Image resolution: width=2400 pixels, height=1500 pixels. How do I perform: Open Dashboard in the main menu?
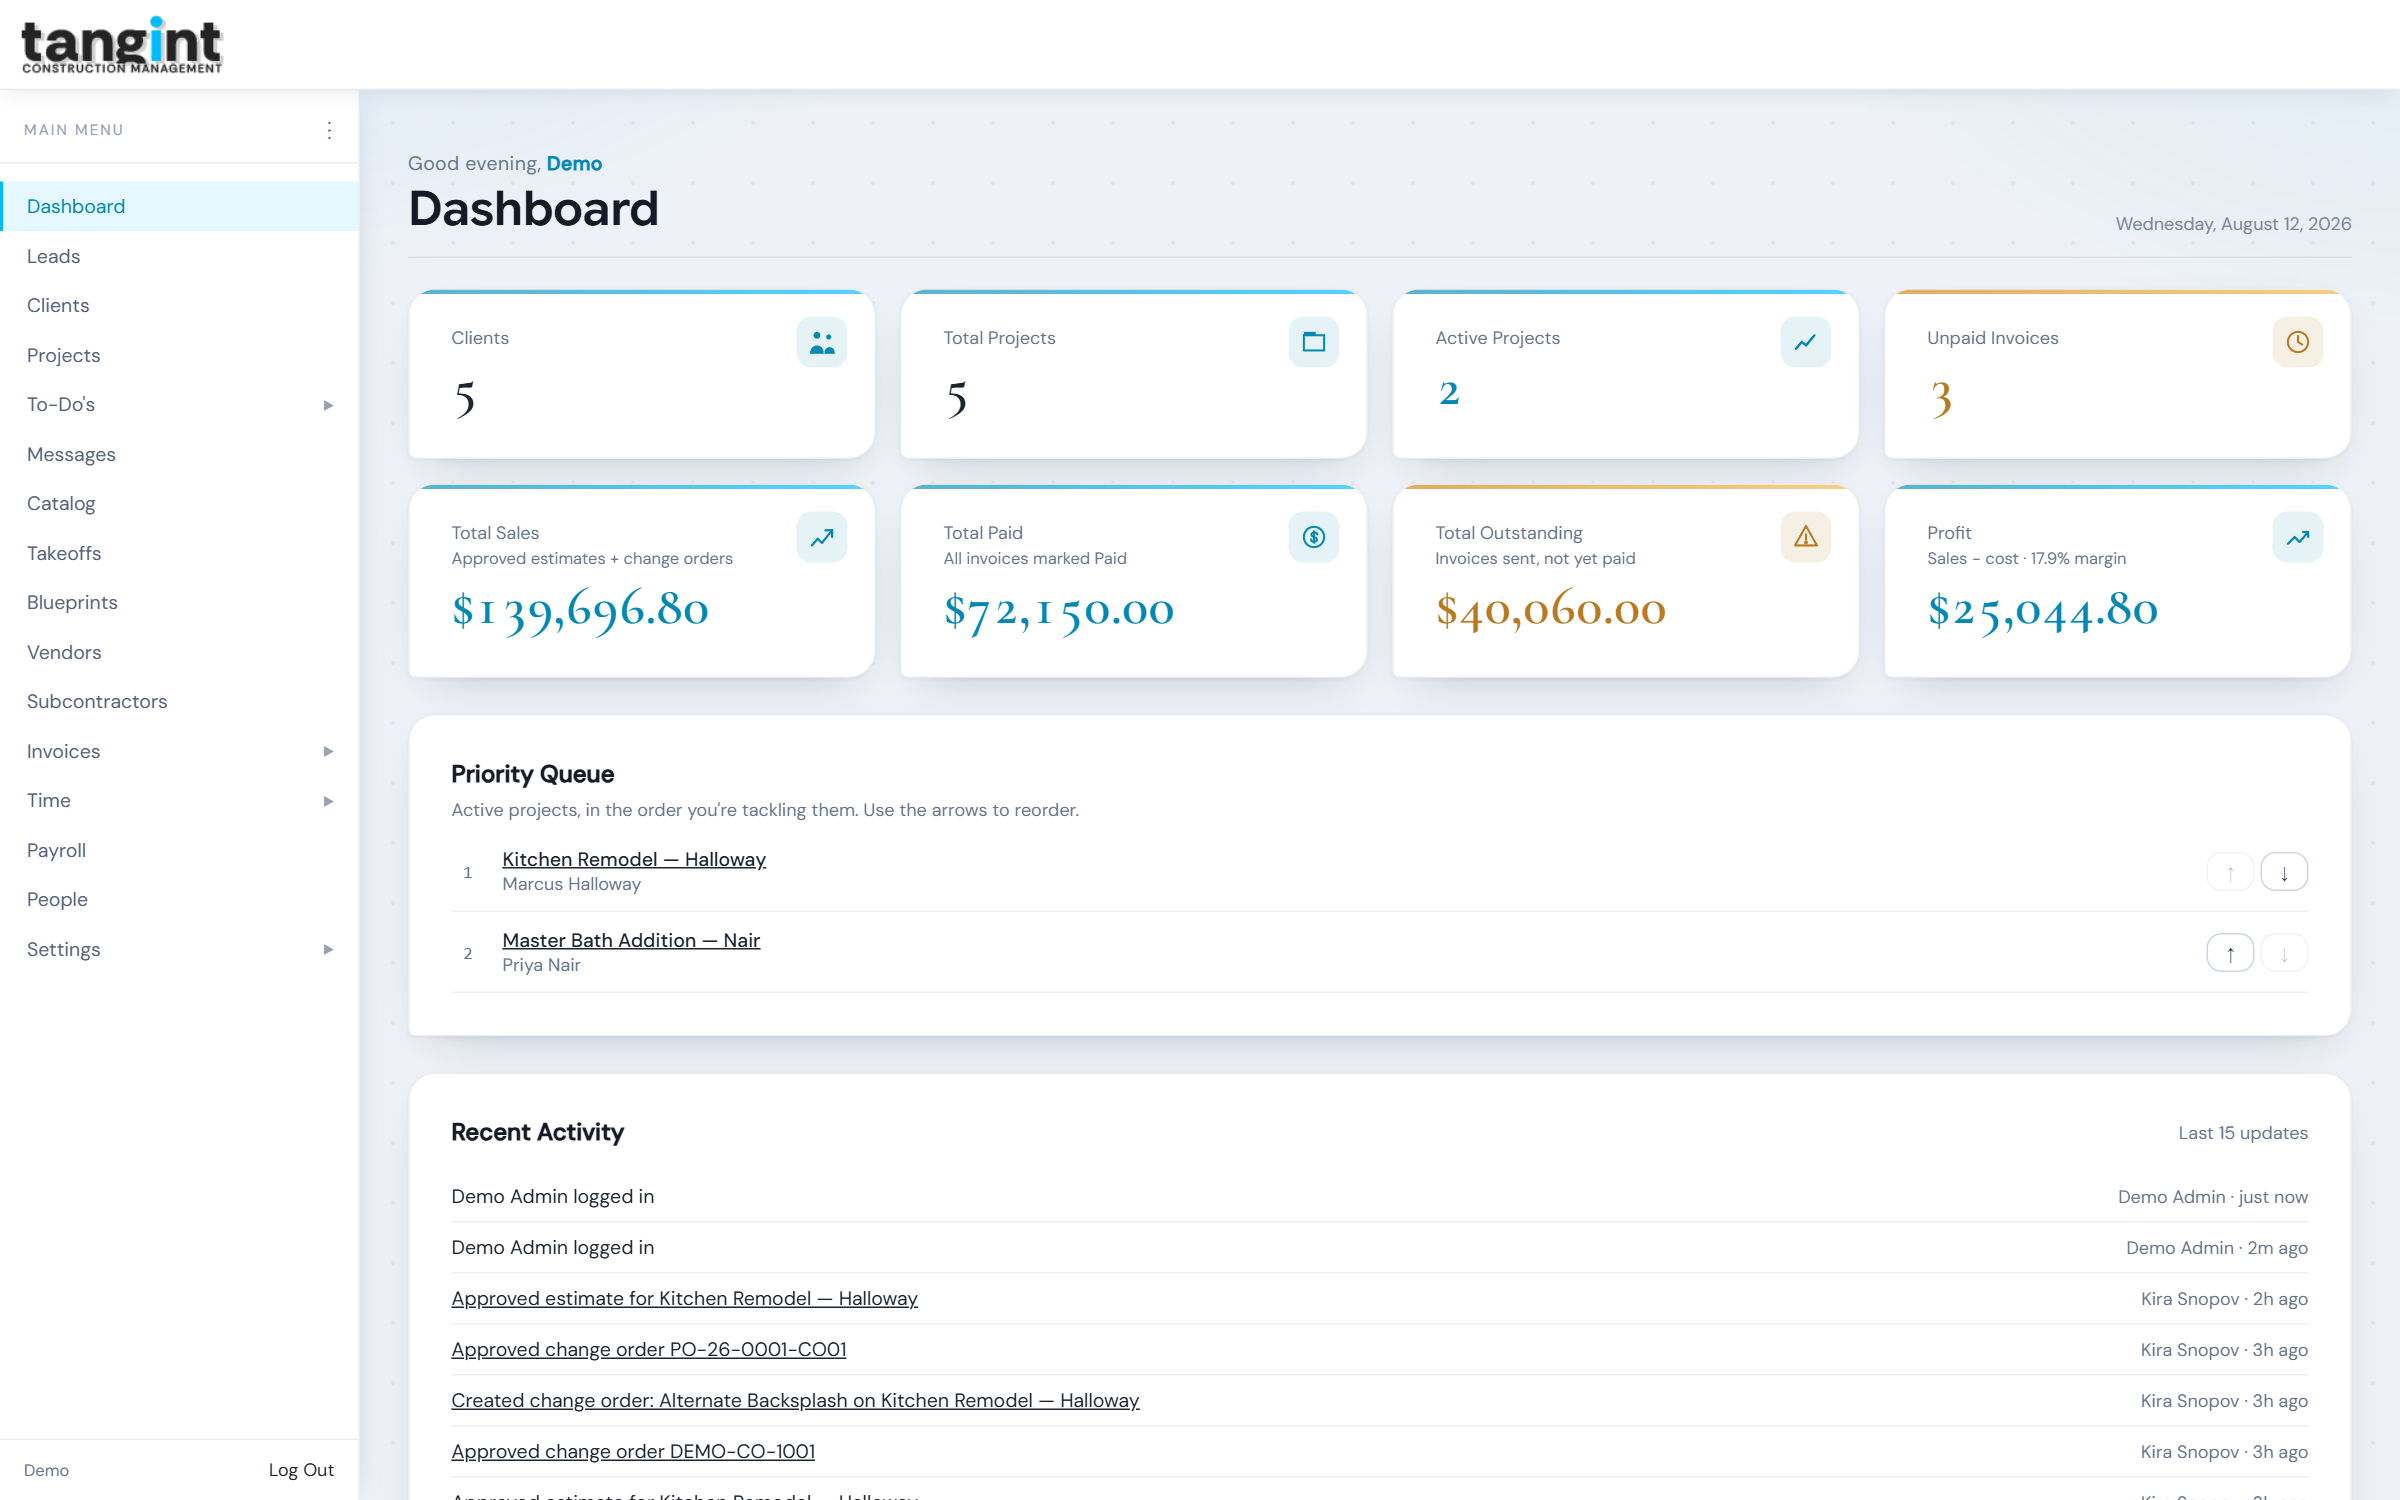[180, 206]
